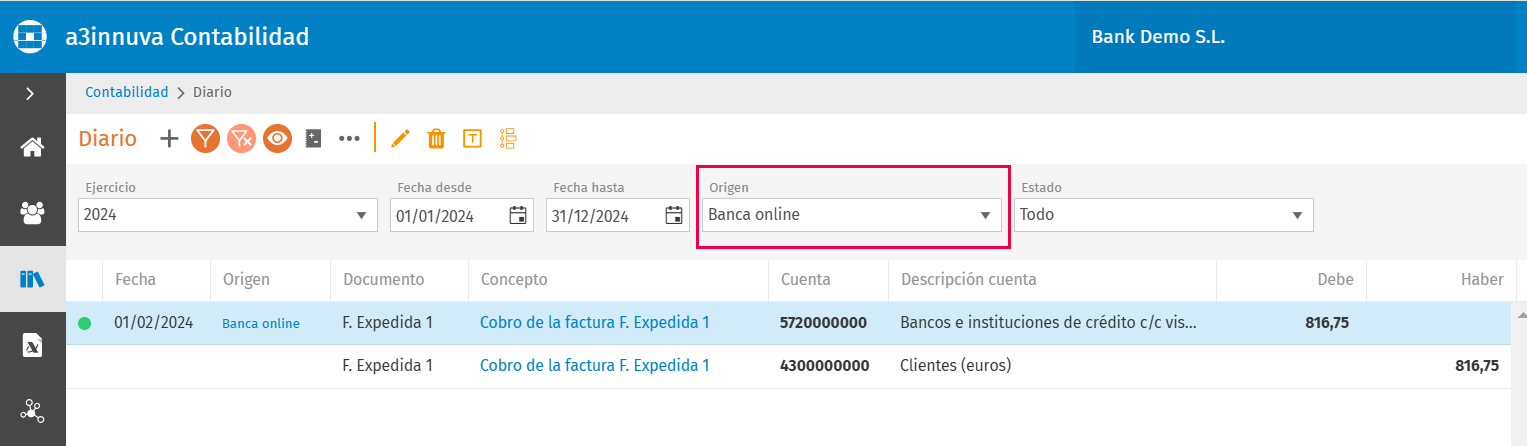This screenshot has height=446, width=1527.
Task: Edit entry with the pencil icon
Action: pos(401,138)
